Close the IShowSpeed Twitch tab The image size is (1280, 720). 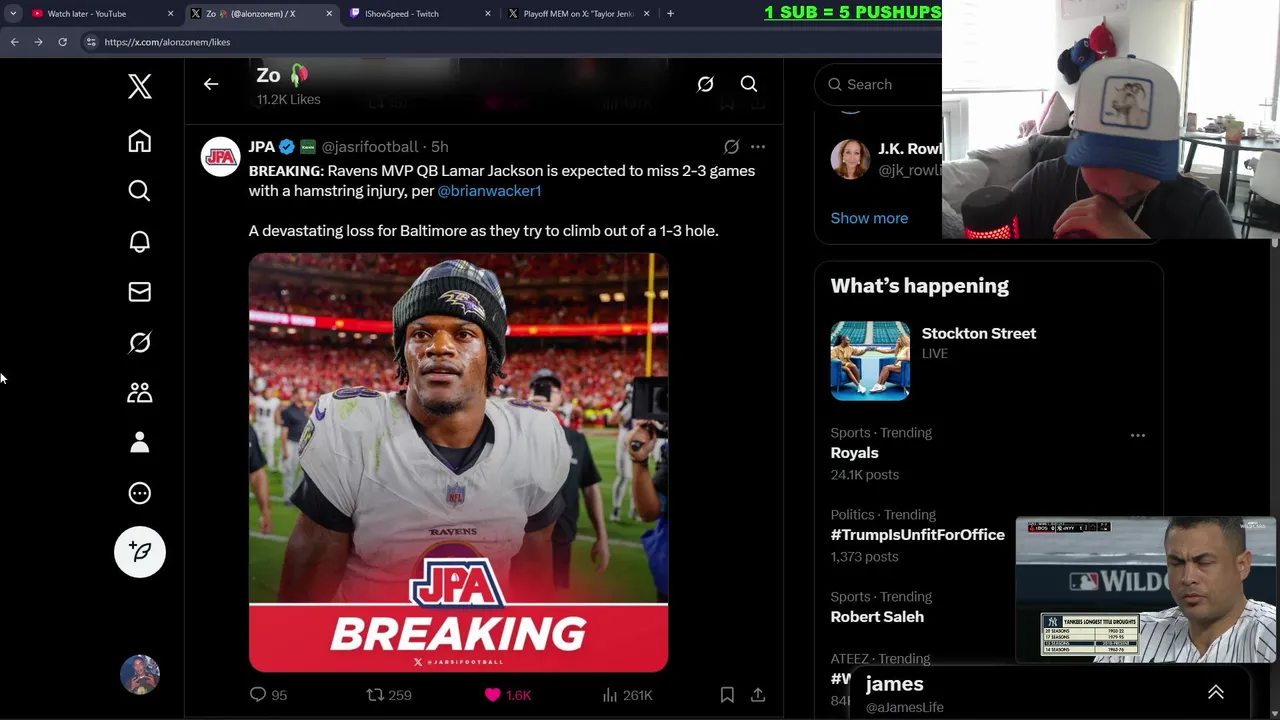488,14
